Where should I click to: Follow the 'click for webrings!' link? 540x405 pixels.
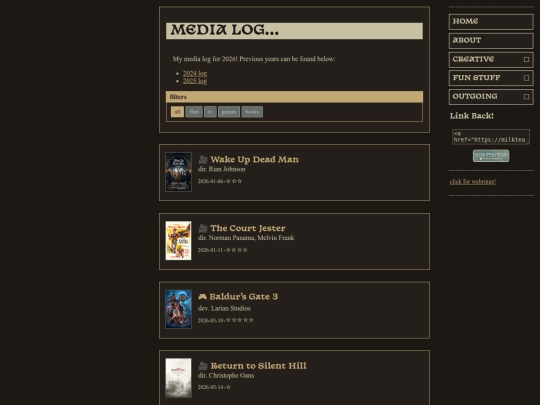click(x=472, y=181)
